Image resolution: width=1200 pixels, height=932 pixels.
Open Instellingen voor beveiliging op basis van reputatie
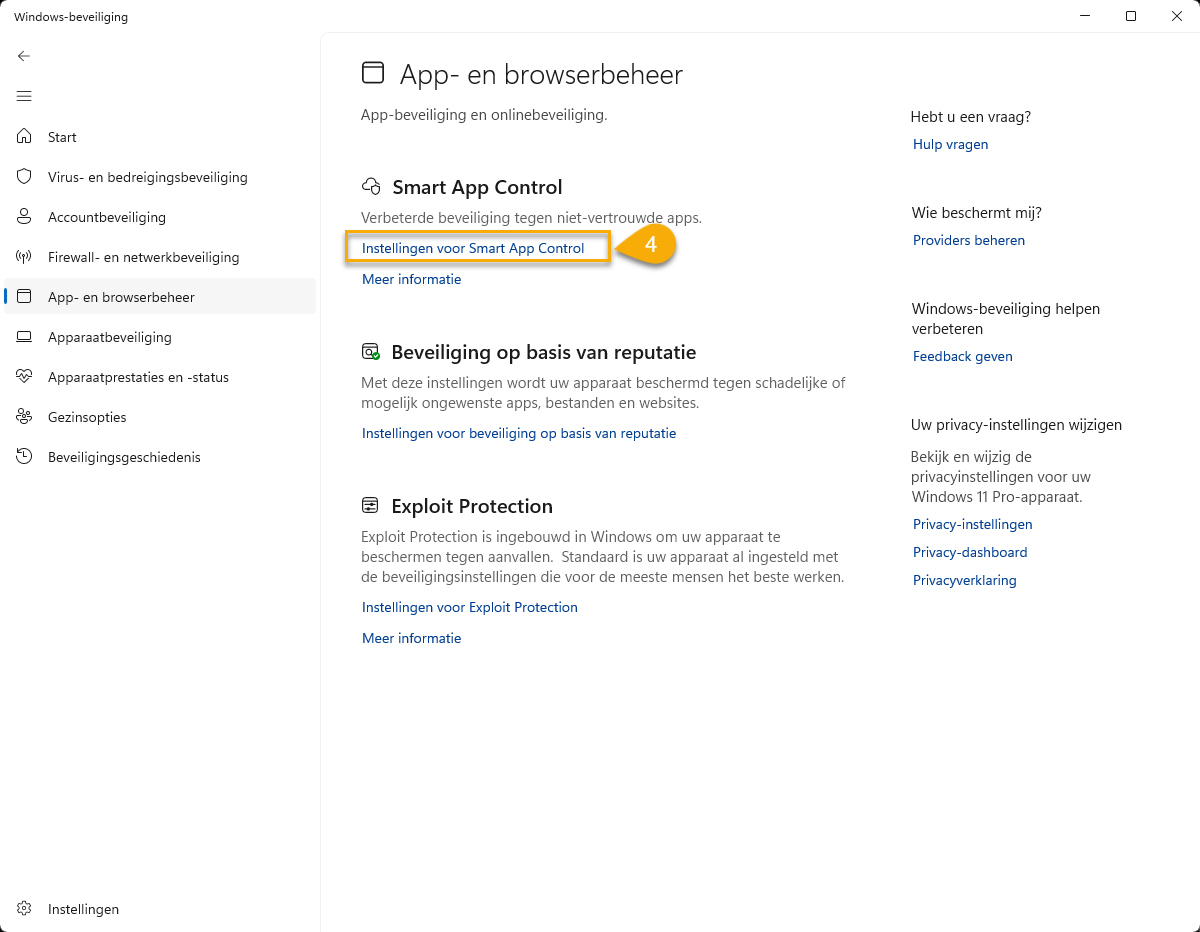pos(519,433)
